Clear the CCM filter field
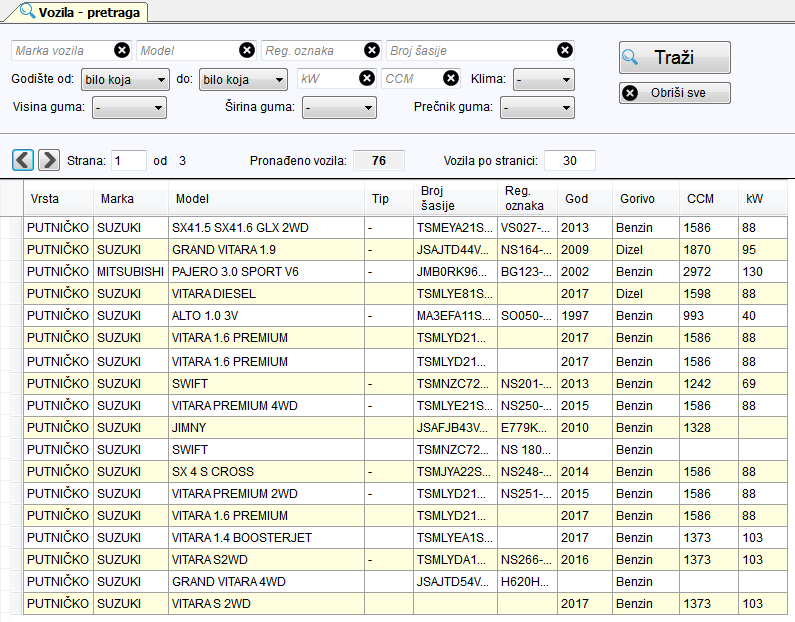The width and height of the screenshot is (795, 622). [451, 78]
